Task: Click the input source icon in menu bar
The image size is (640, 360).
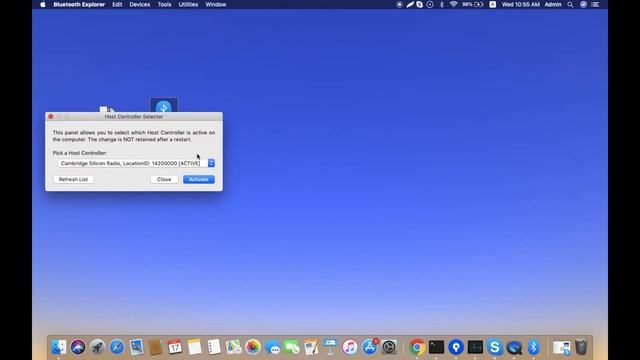Action: point(493,4)
